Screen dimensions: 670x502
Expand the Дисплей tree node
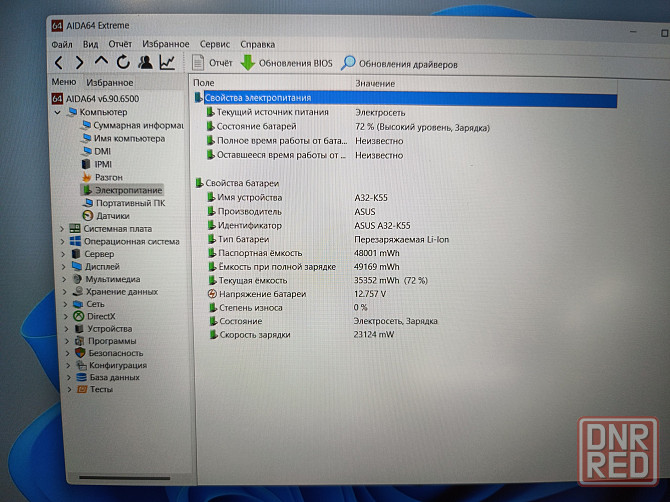coord(62,266)
